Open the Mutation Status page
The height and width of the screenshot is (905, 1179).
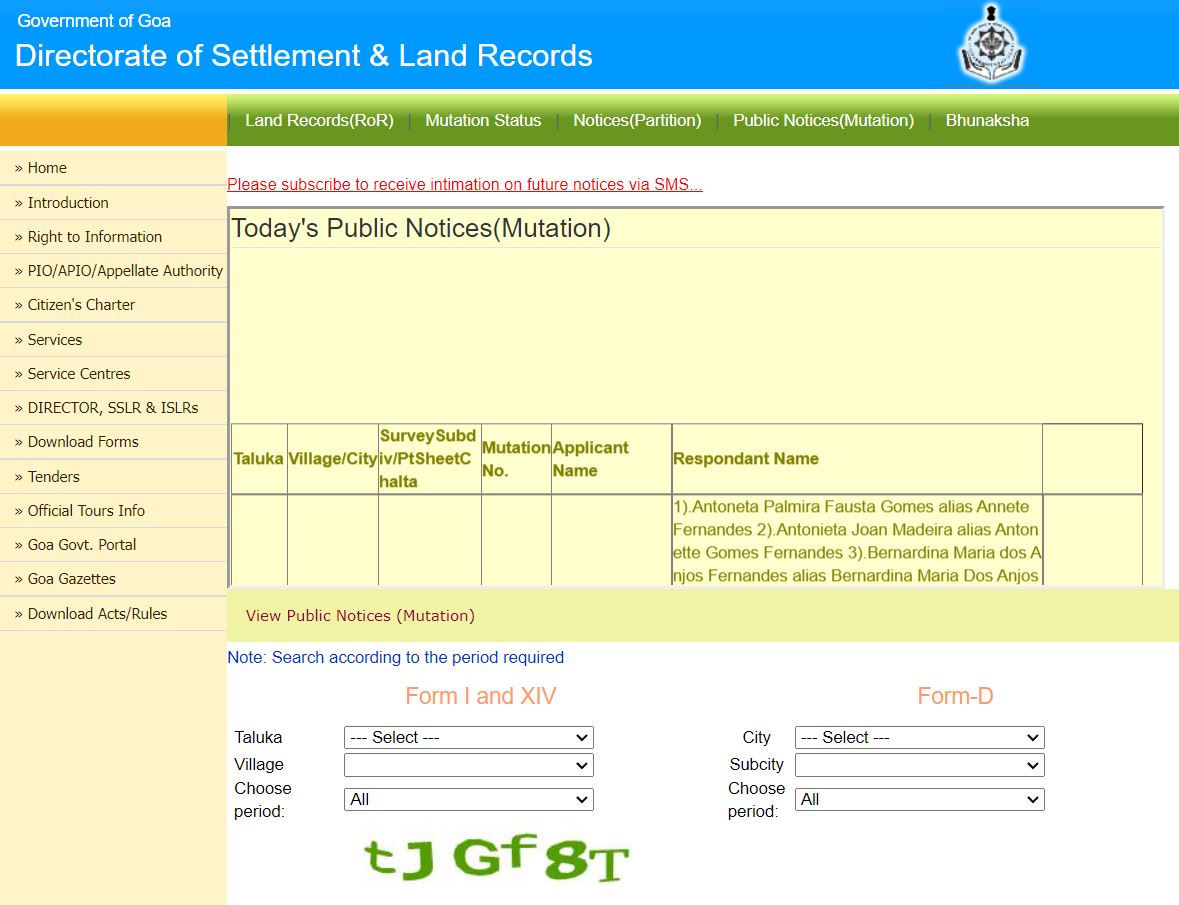pos(483,120)
